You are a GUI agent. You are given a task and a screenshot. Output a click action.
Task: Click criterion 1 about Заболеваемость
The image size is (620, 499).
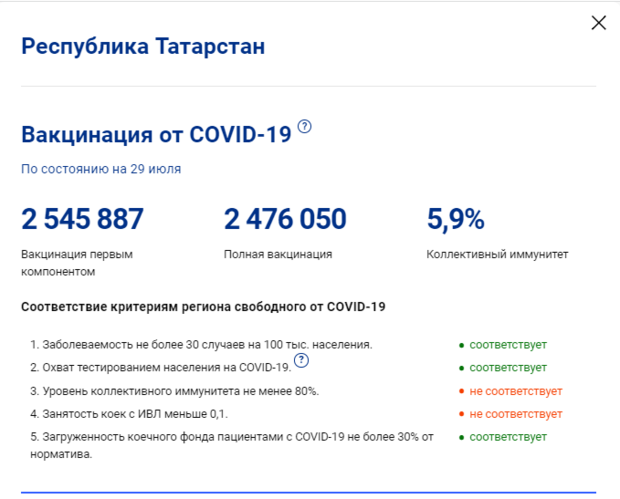201,345
